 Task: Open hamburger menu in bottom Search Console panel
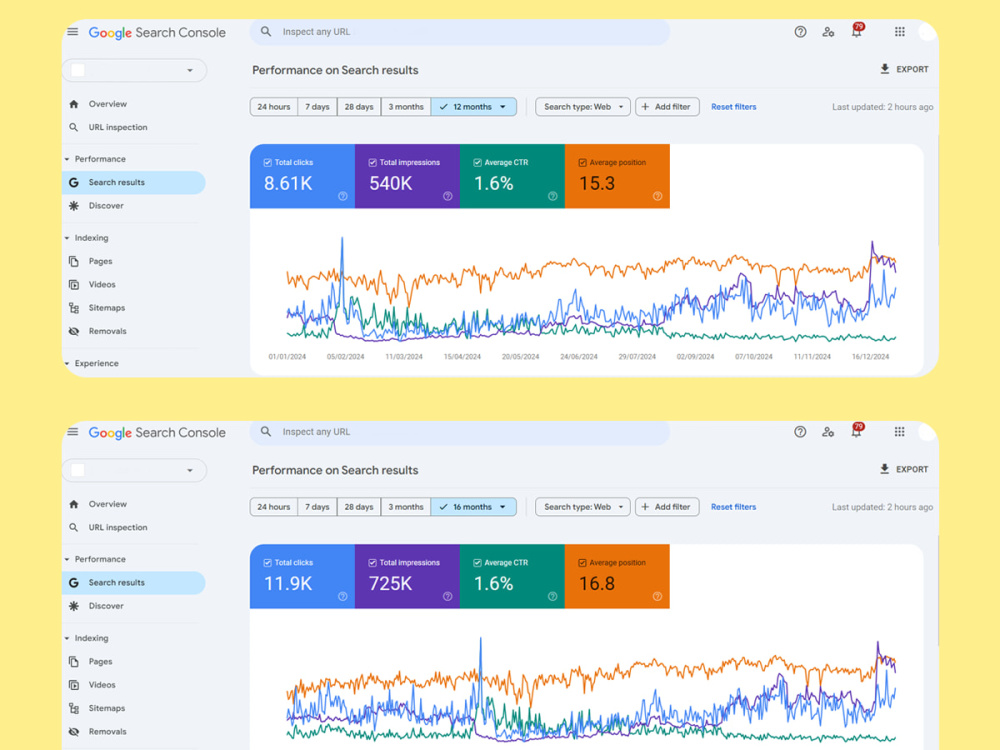click(x=73, y=432)
